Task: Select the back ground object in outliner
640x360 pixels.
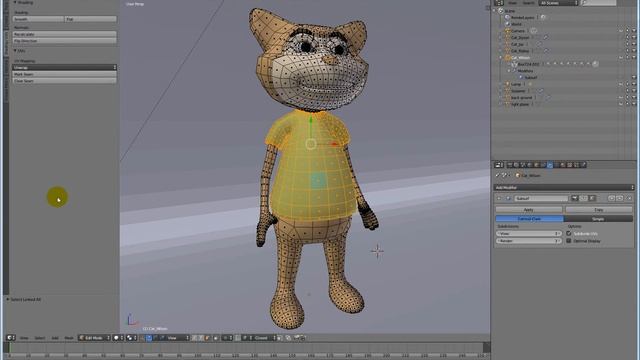Action: tap(521, 98)
